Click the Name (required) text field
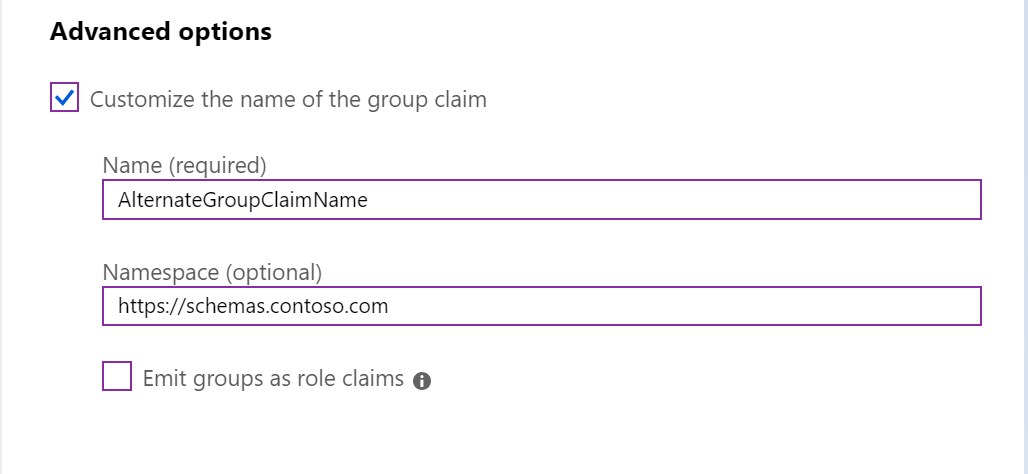 541,199
